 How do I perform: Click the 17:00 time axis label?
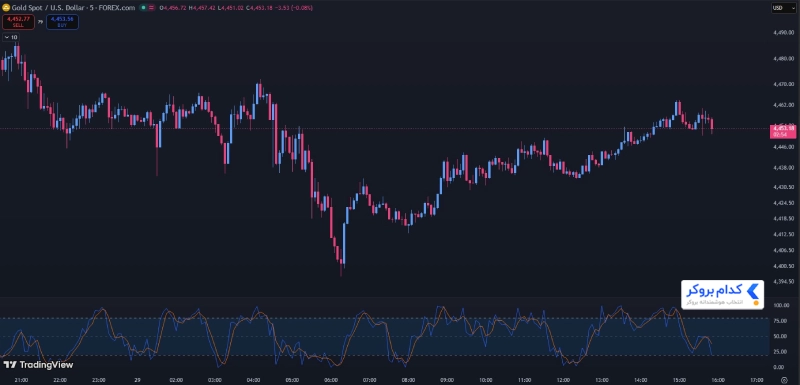pos(757,380)
